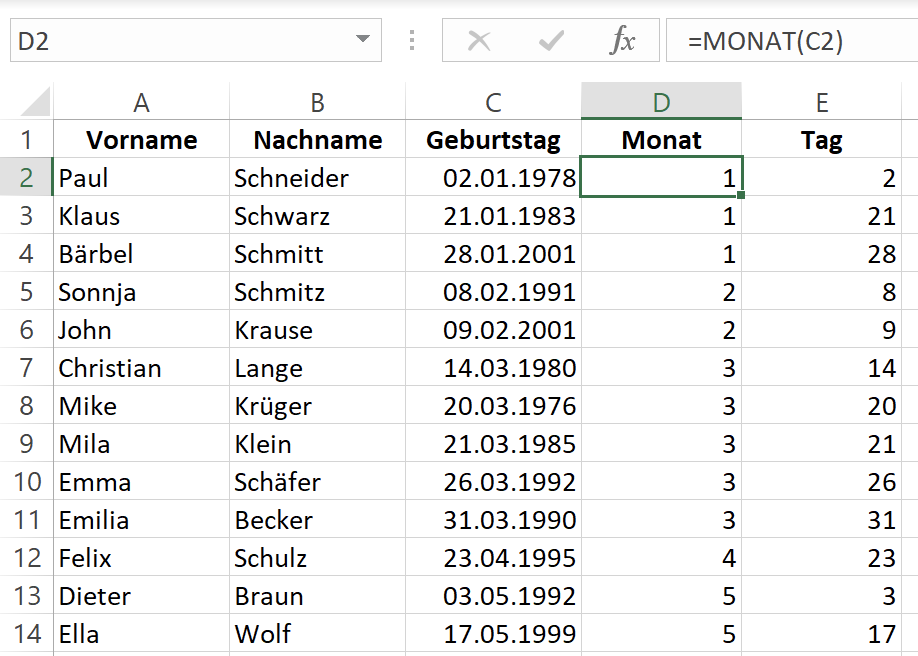Click the formula field containing =MONAT(C2)

(x=792, y=40)
